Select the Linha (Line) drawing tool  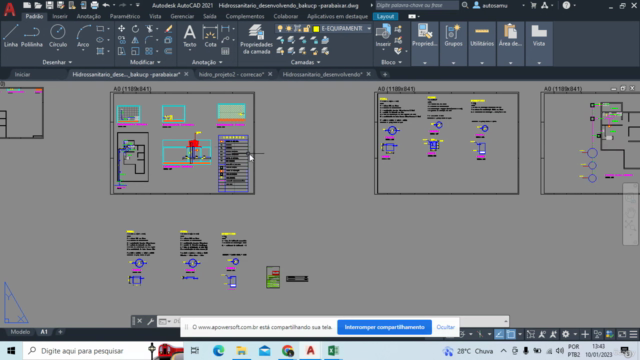(11, 36)
